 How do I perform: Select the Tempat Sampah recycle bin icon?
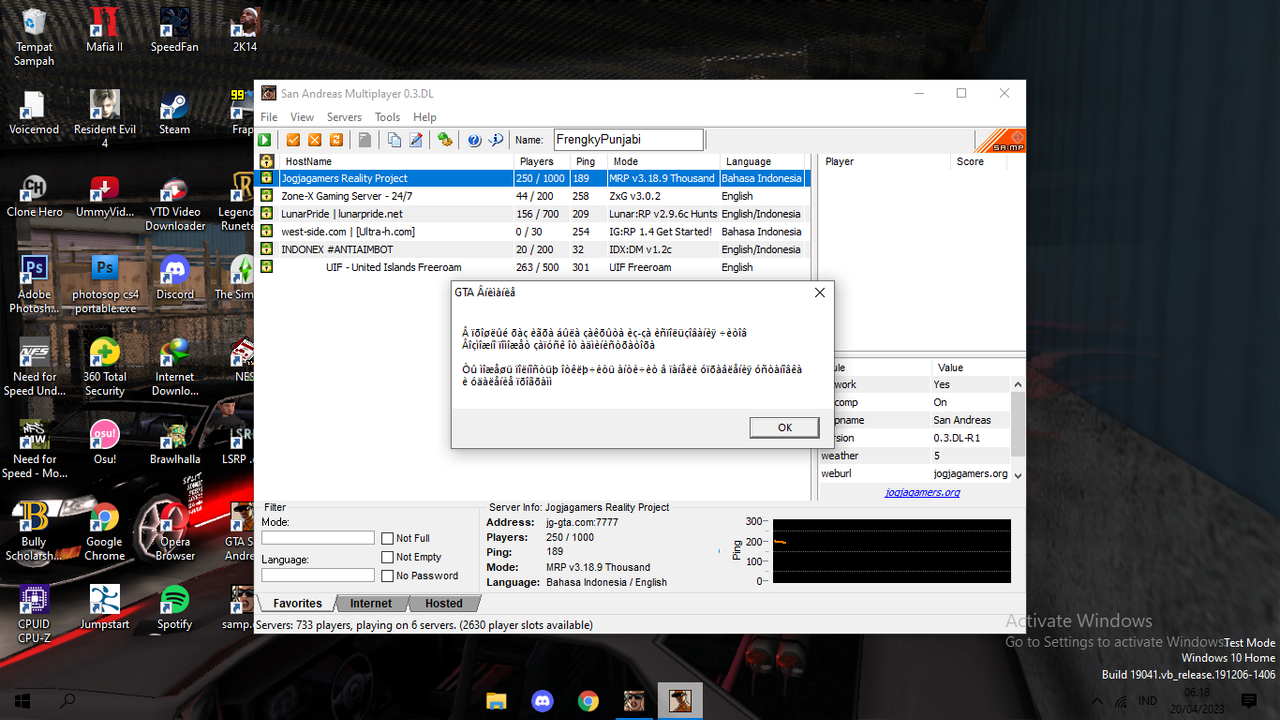[x=34, y=38]
